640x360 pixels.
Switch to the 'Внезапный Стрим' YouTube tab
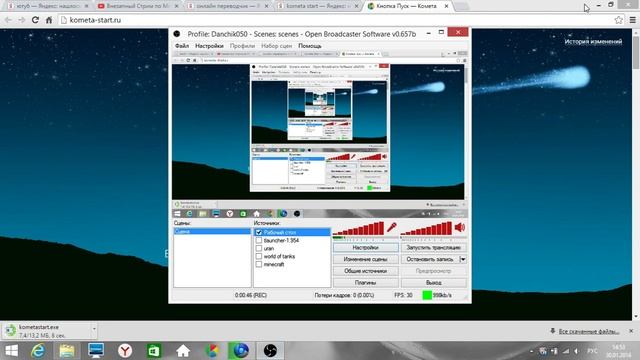coord(138,6)
